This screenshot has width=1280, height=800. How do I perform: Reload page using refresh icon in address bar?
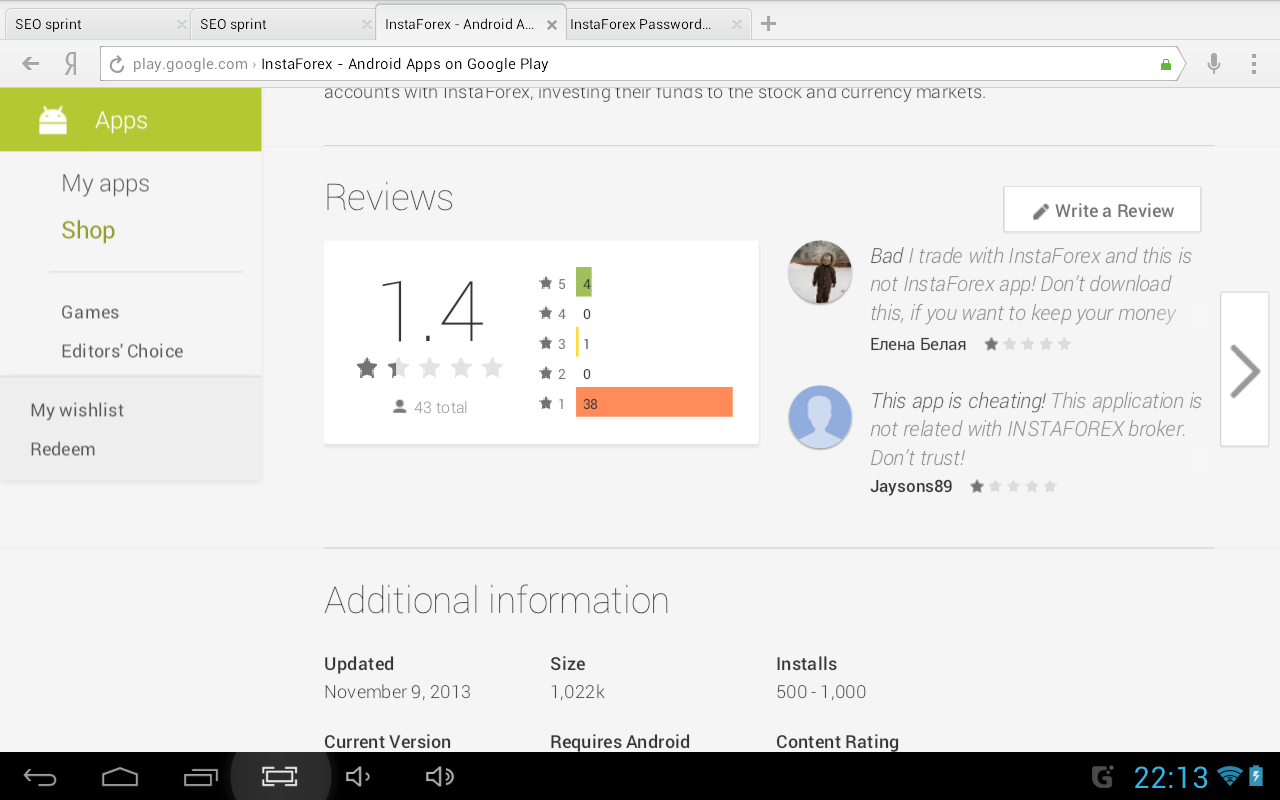(117, 64)
